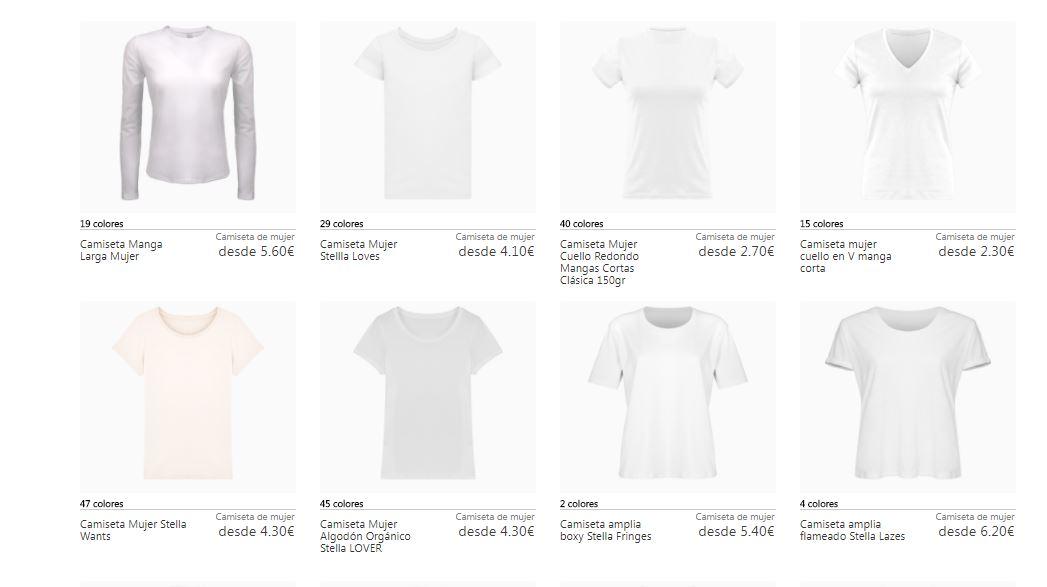
Task: Click Camiseta Mujer Cuello Redondo Mangas Cortas title
Action: (599, 262)
